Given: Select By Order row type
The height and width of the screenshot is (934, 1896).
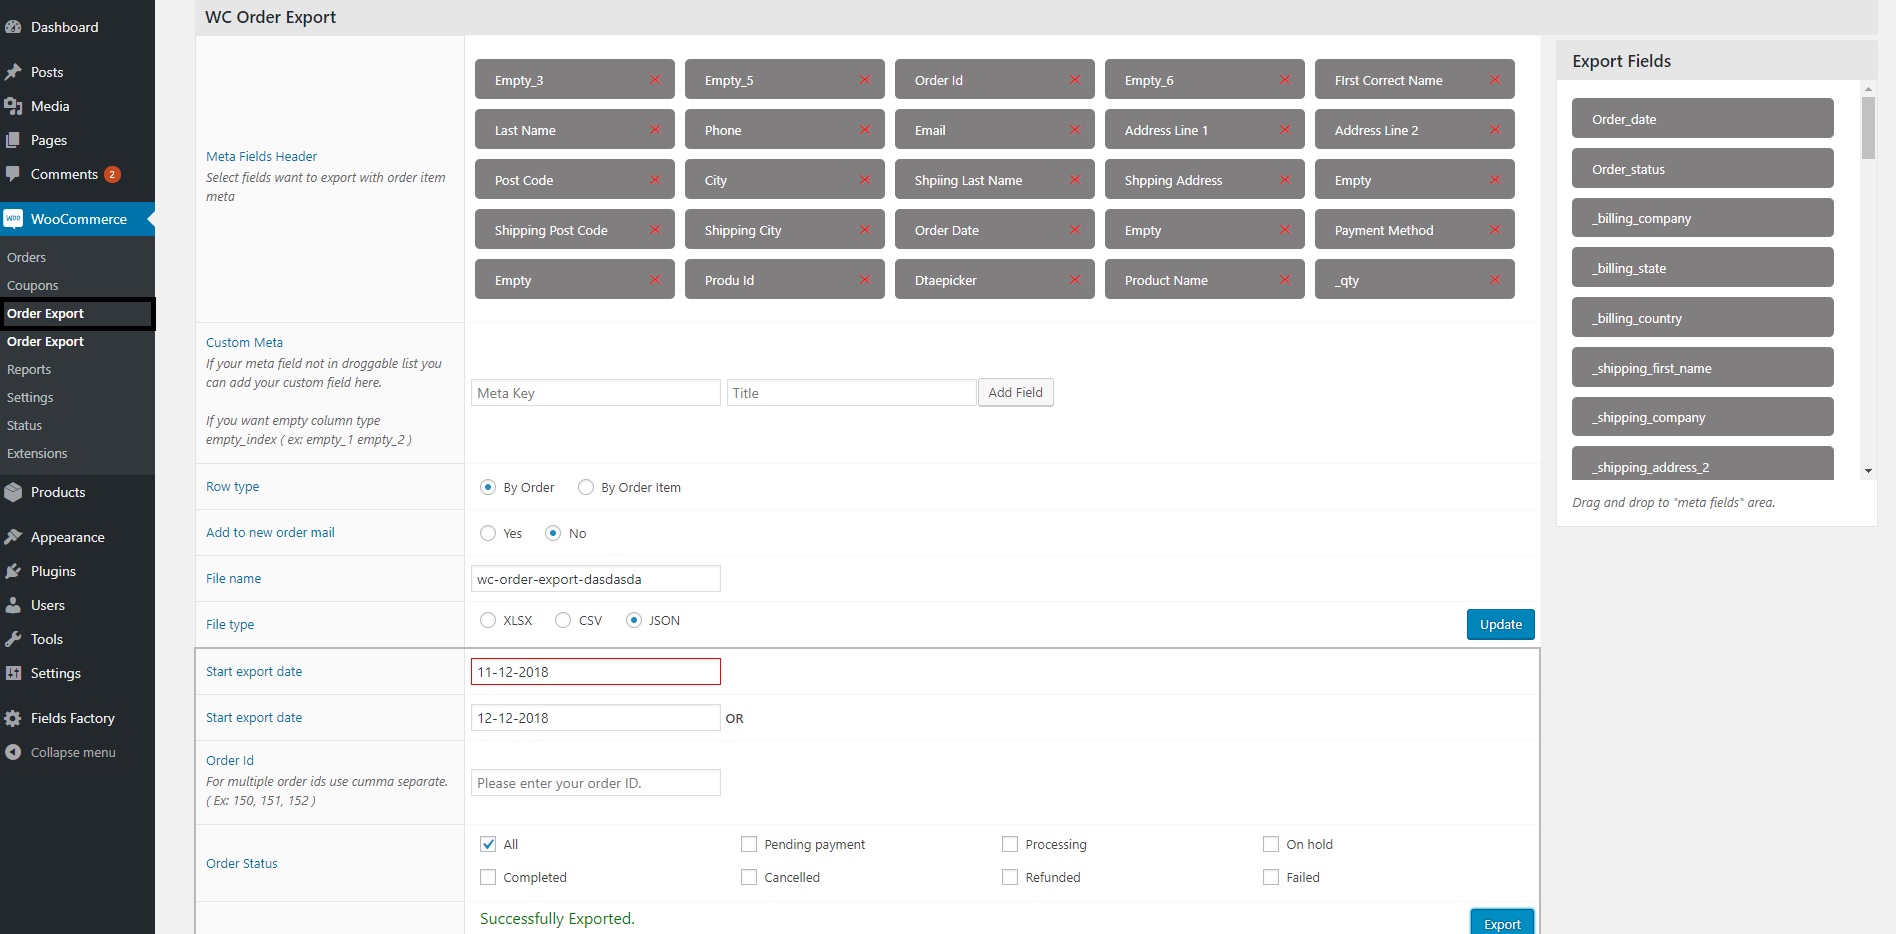Looking at the screenshot, I should coord(488,487).
